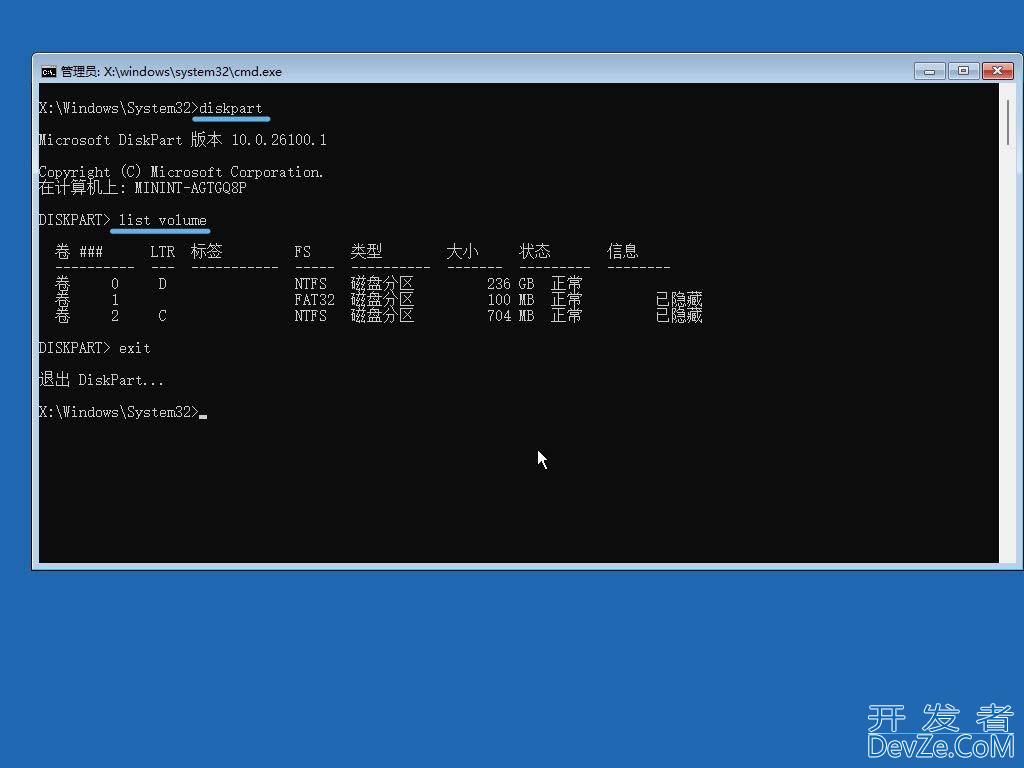1024x768 pixels.
Task: Click the 'exit' command text
Action: pos(135,348)
